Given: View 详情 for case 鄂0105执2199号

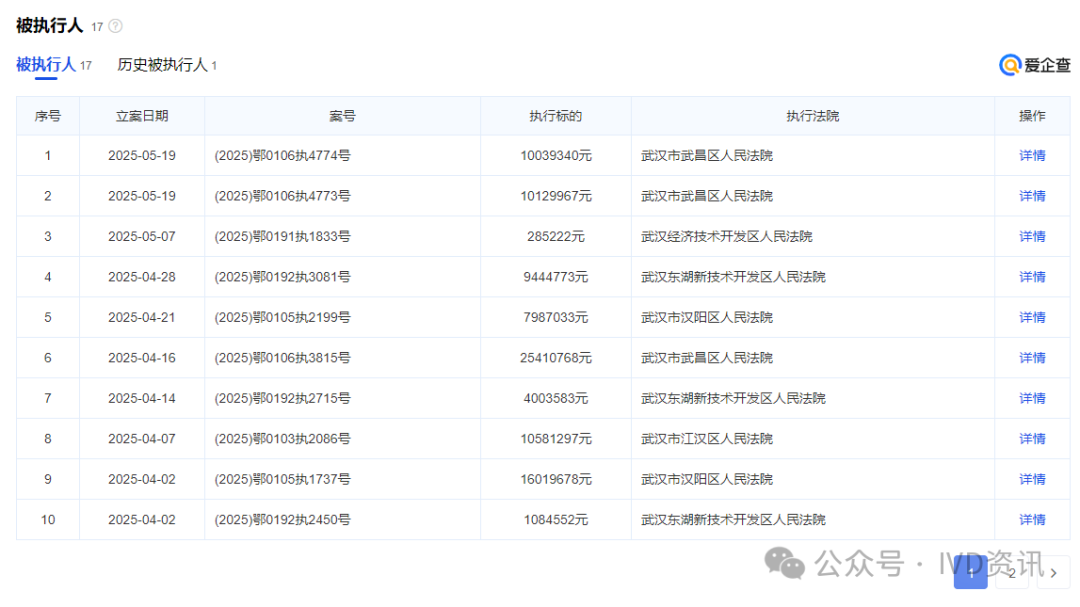Looking at the screenshot, I should (x=1032, y=318).
